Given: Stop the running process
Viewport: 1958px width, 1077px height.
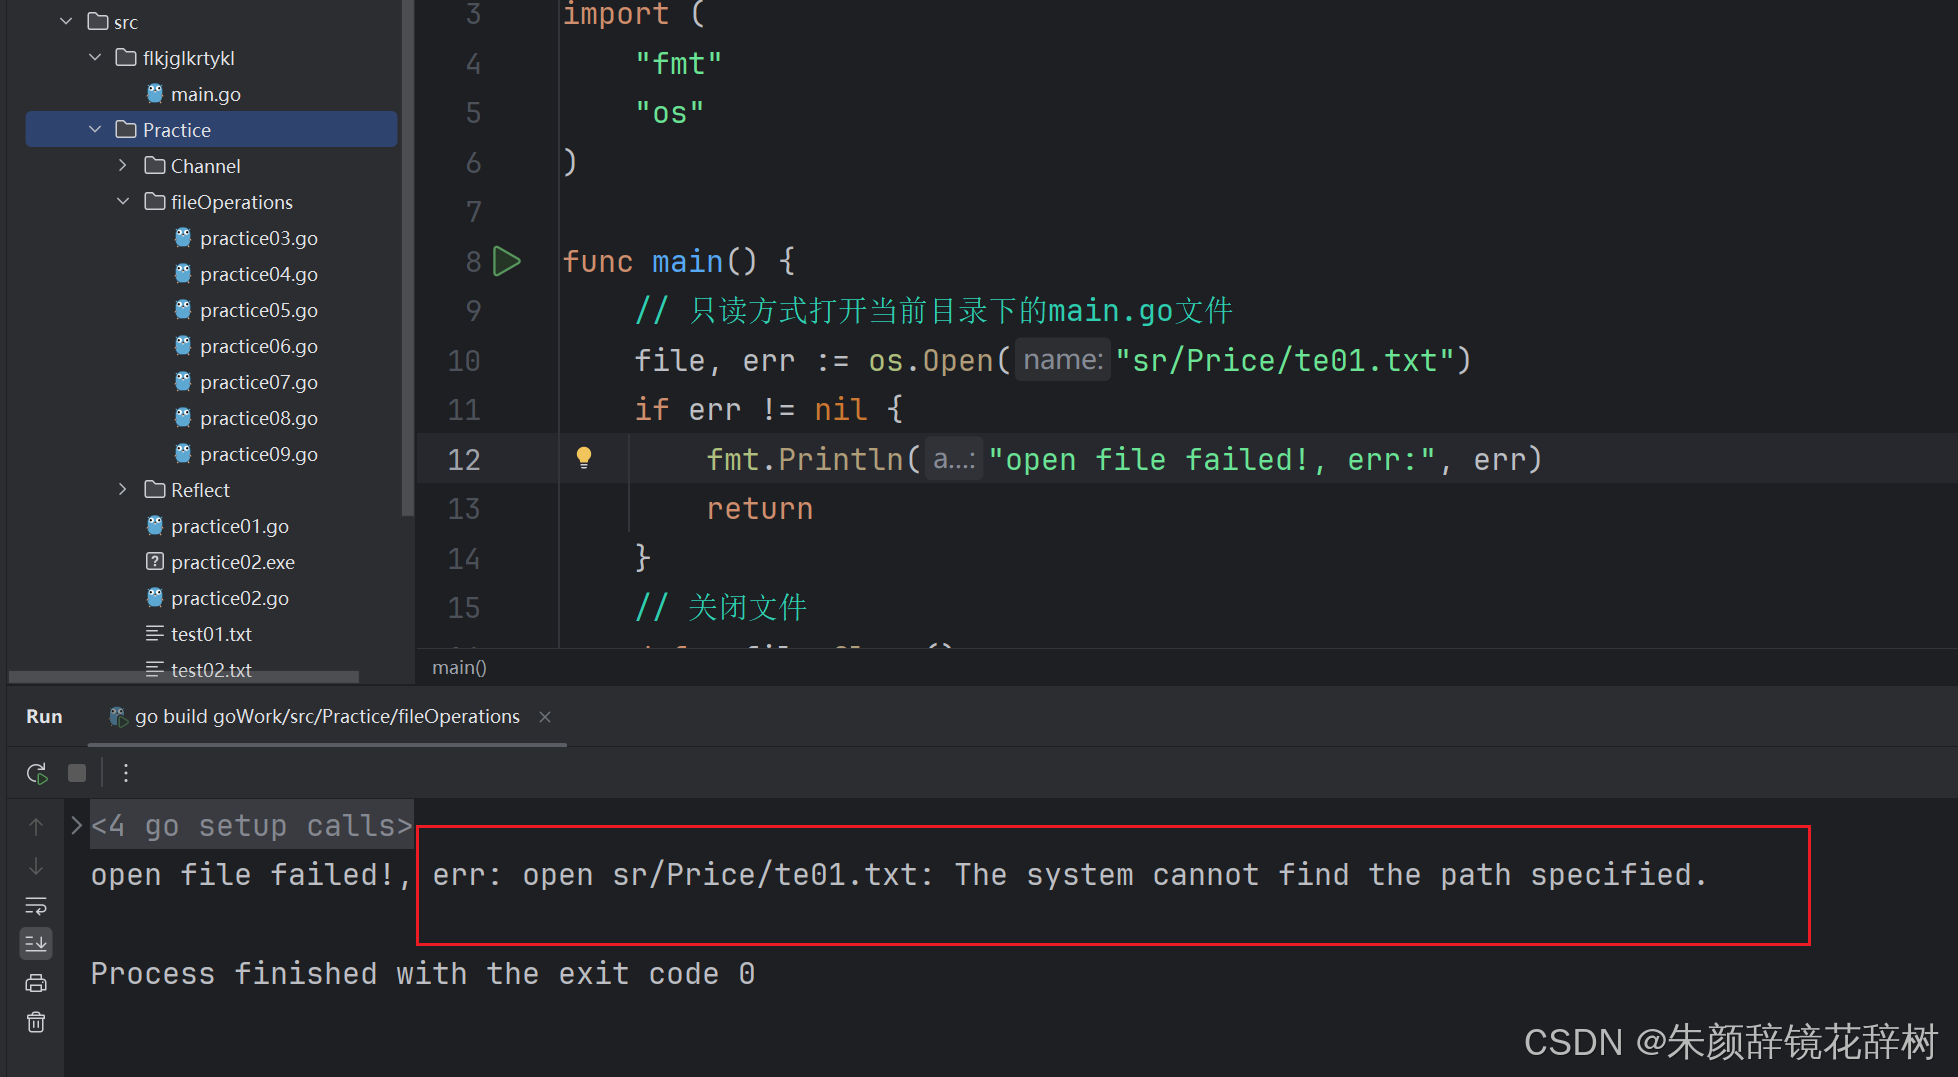Looking at the screenshot, I should (77, 773).
